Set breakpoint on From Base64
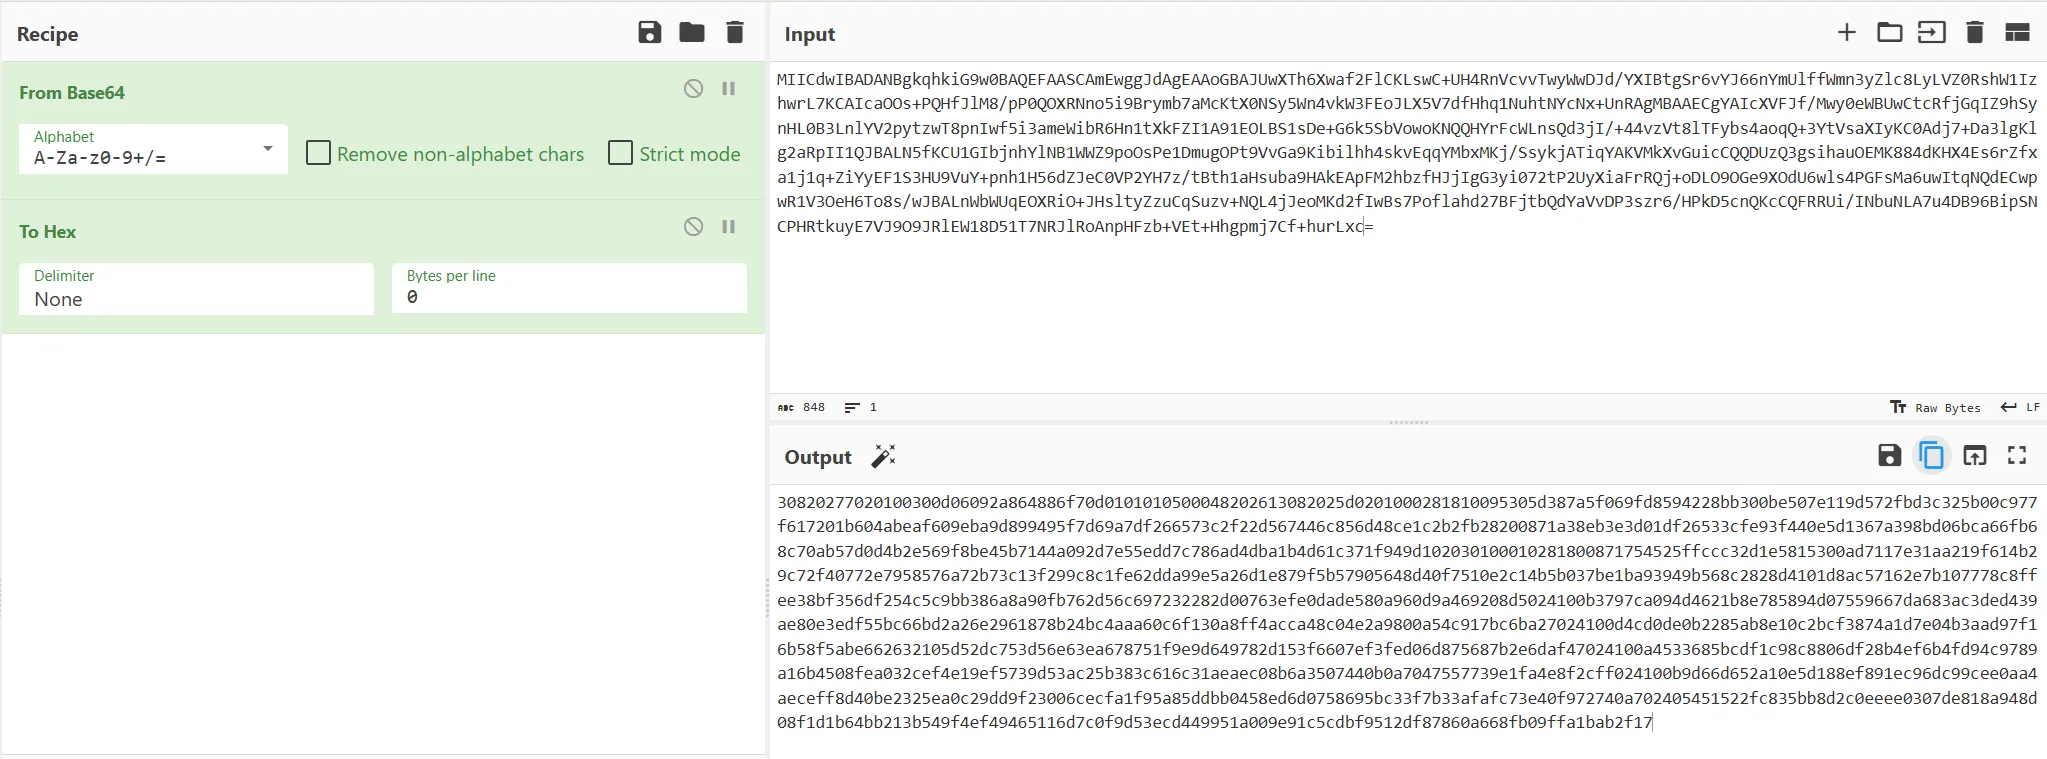 [729, 89]
